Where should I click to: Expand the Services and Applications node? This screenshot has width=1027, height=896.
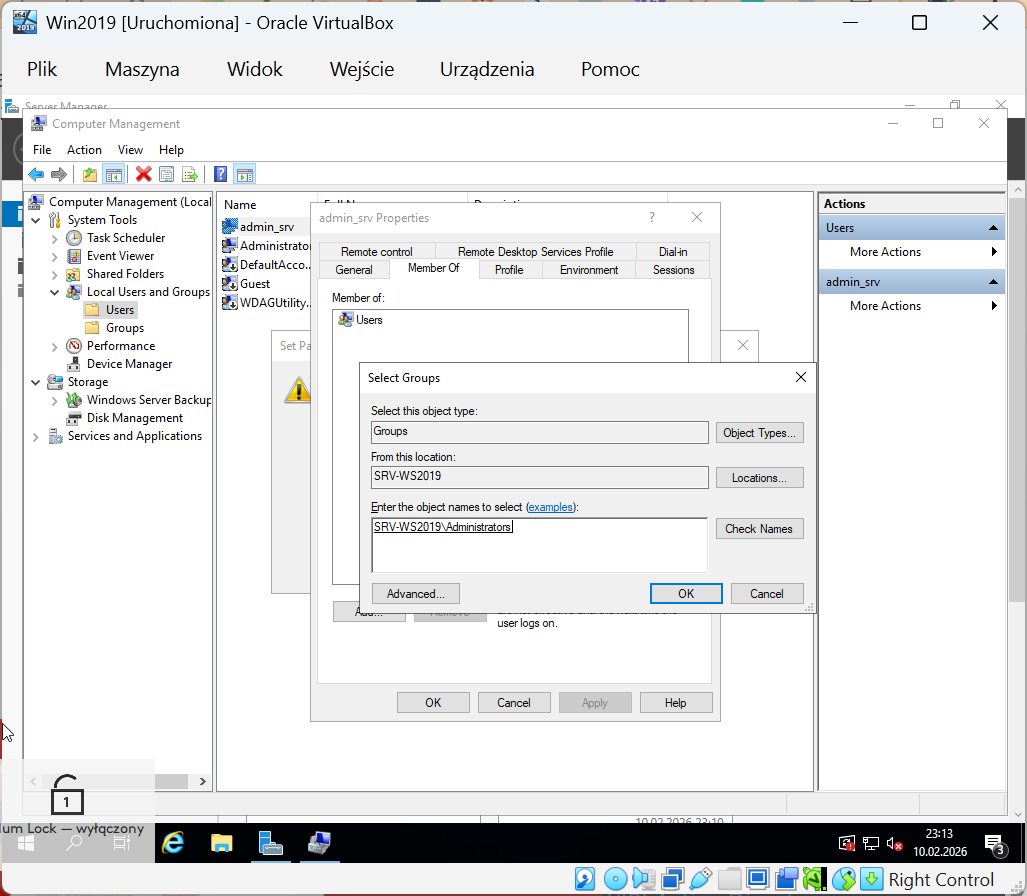37,436
